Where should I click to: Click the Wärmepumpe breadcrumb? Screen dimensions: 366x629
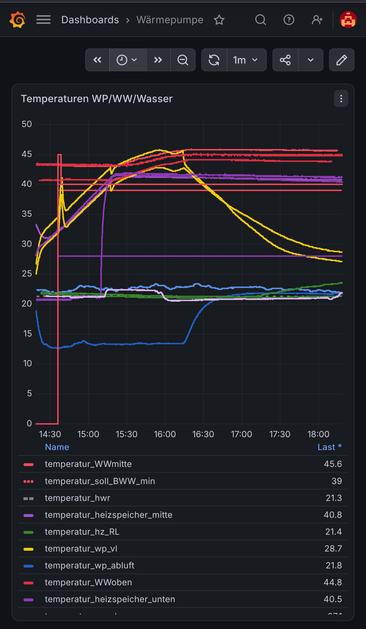[x=170, y=20]
